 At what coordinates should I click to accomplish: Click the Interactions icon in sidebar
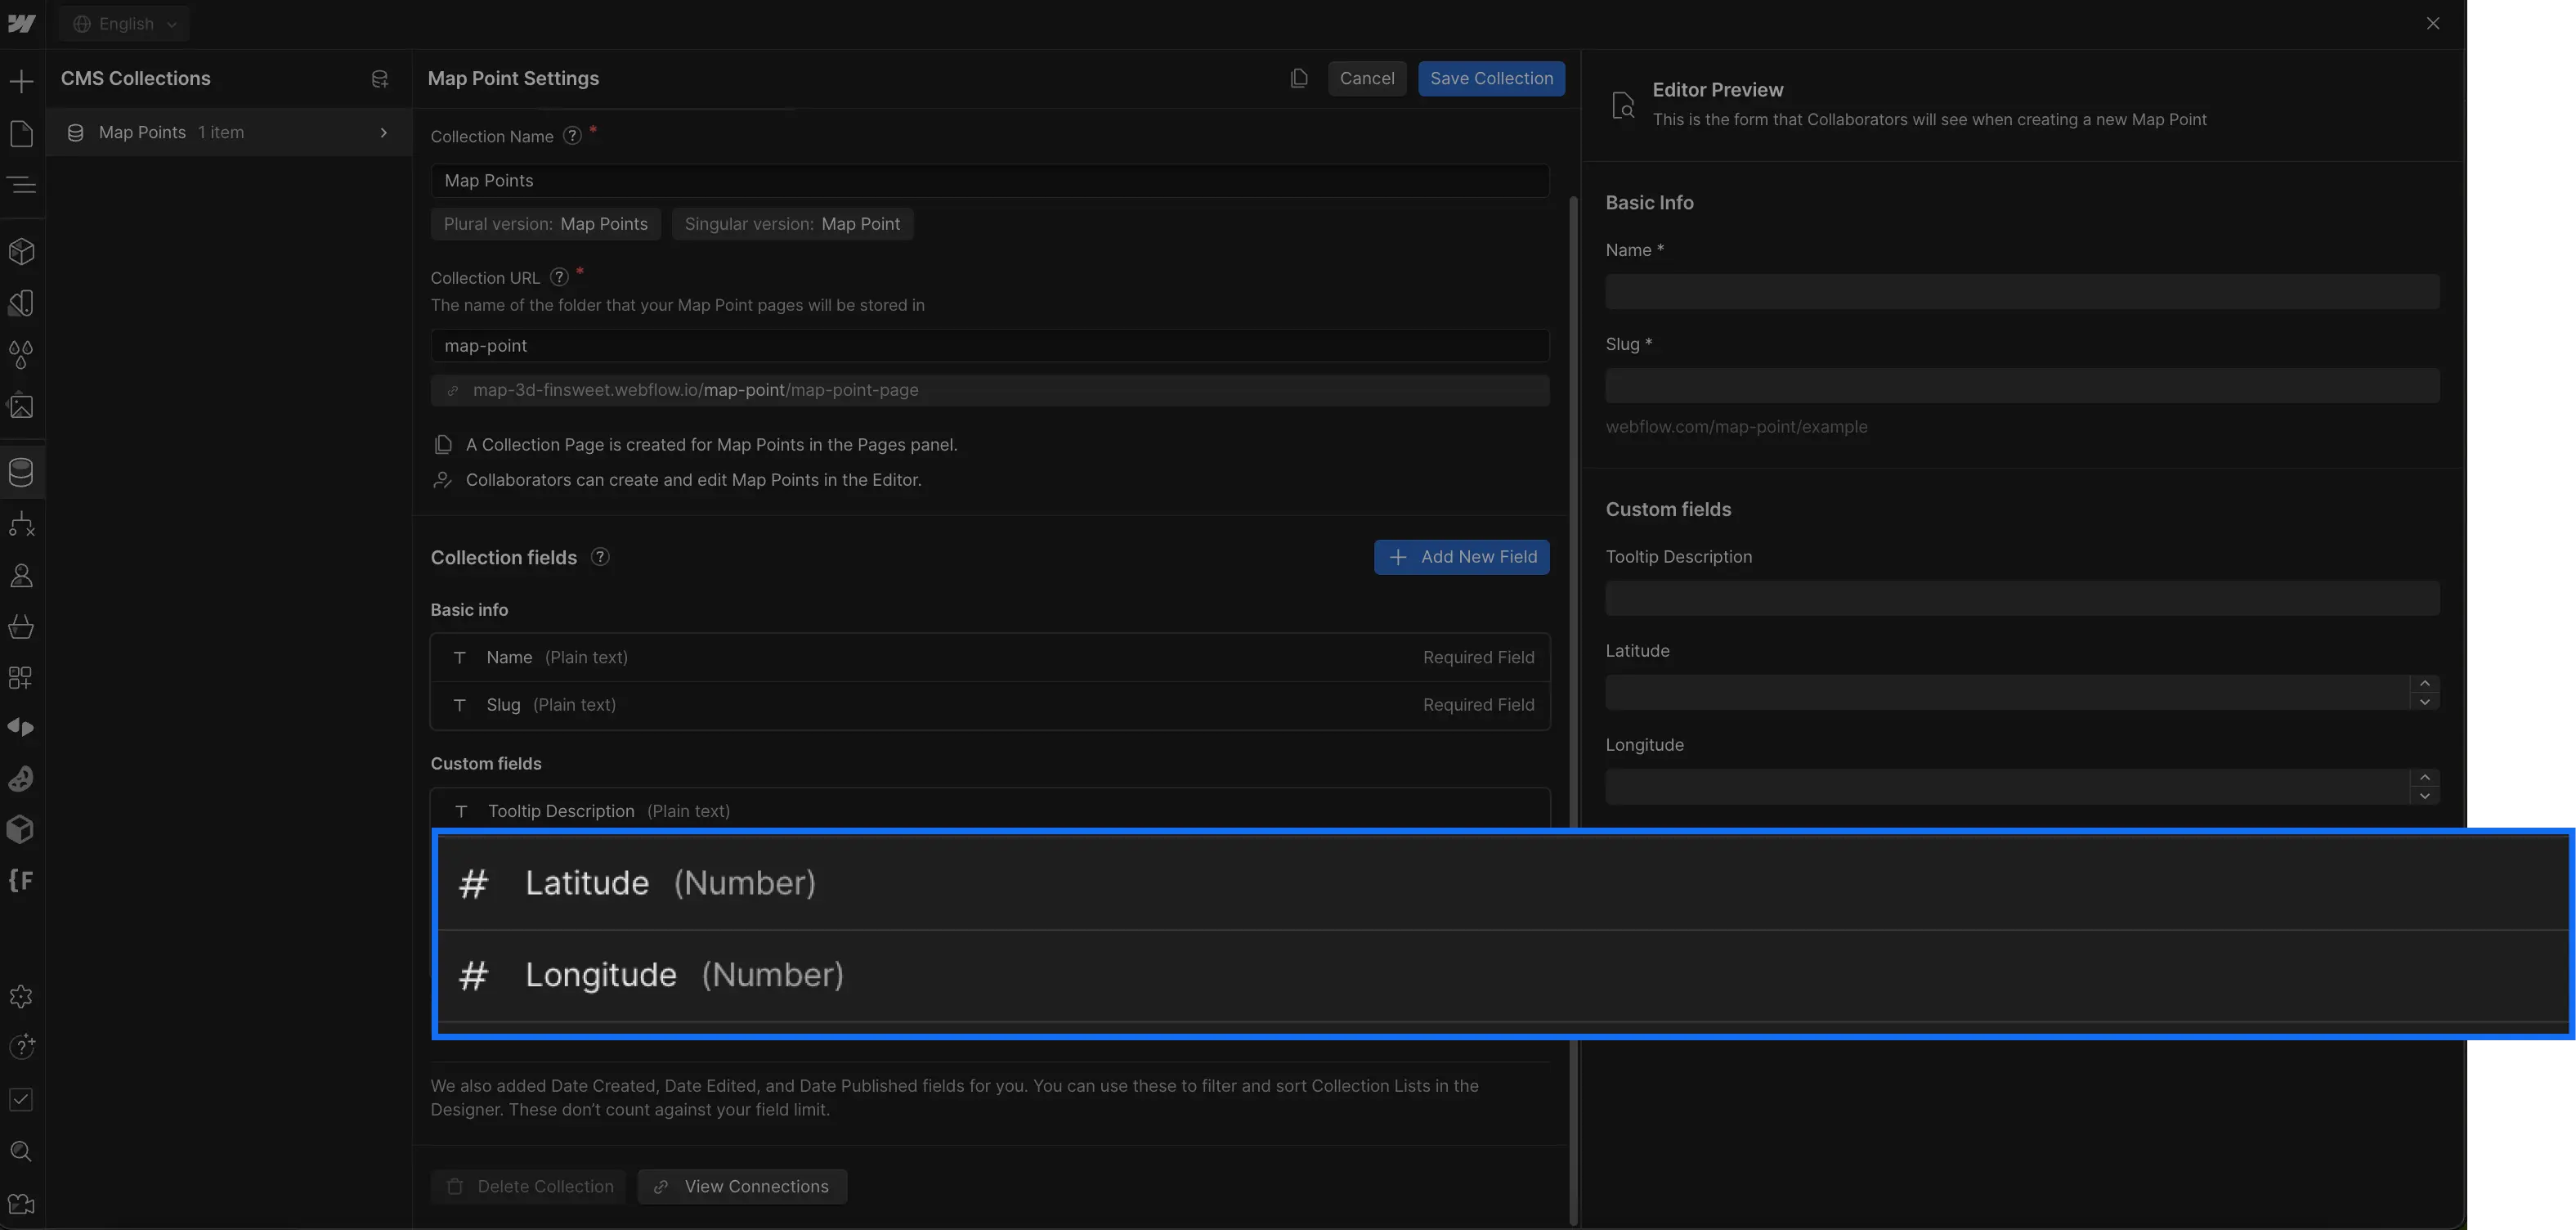[x=23, y=729]
